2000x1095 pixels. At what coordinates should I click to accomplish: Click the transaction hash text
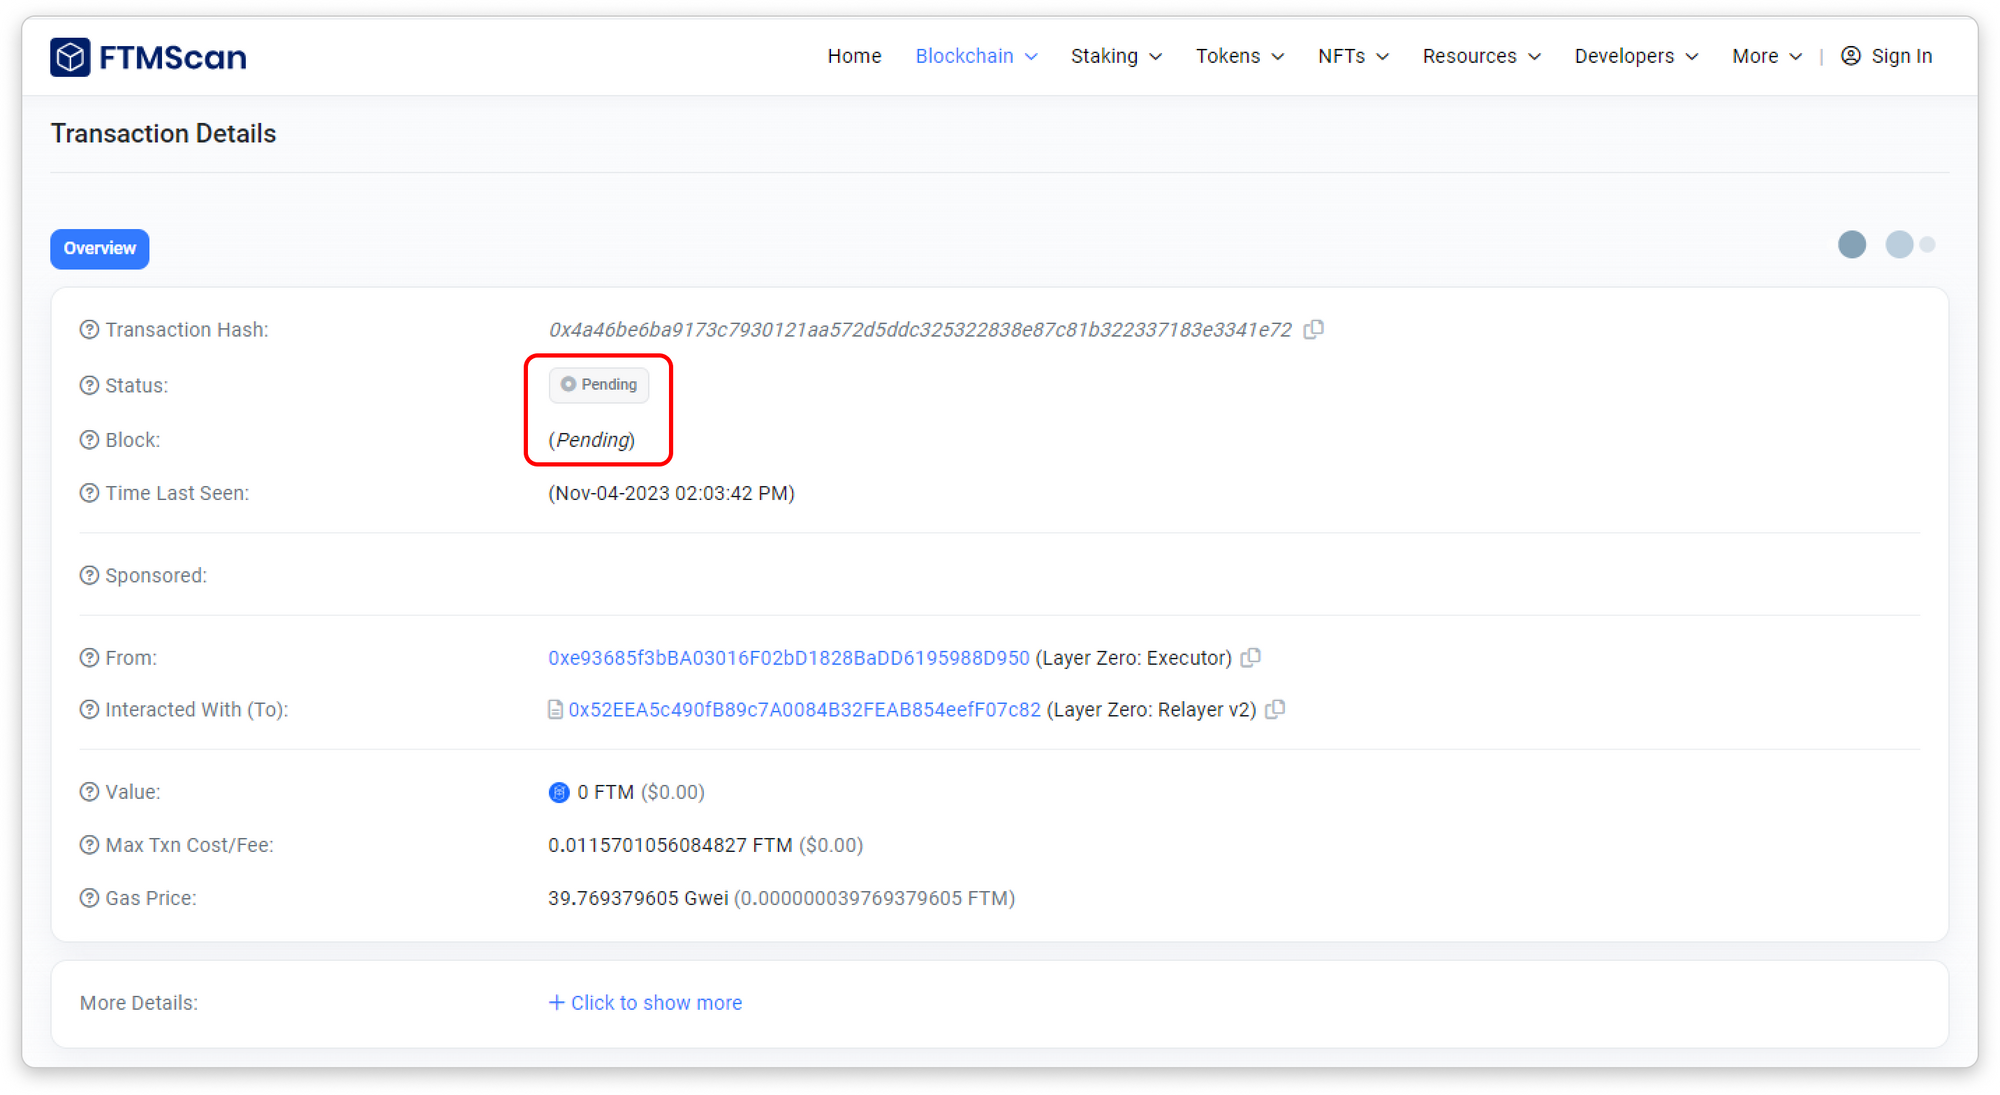(920, 330)
